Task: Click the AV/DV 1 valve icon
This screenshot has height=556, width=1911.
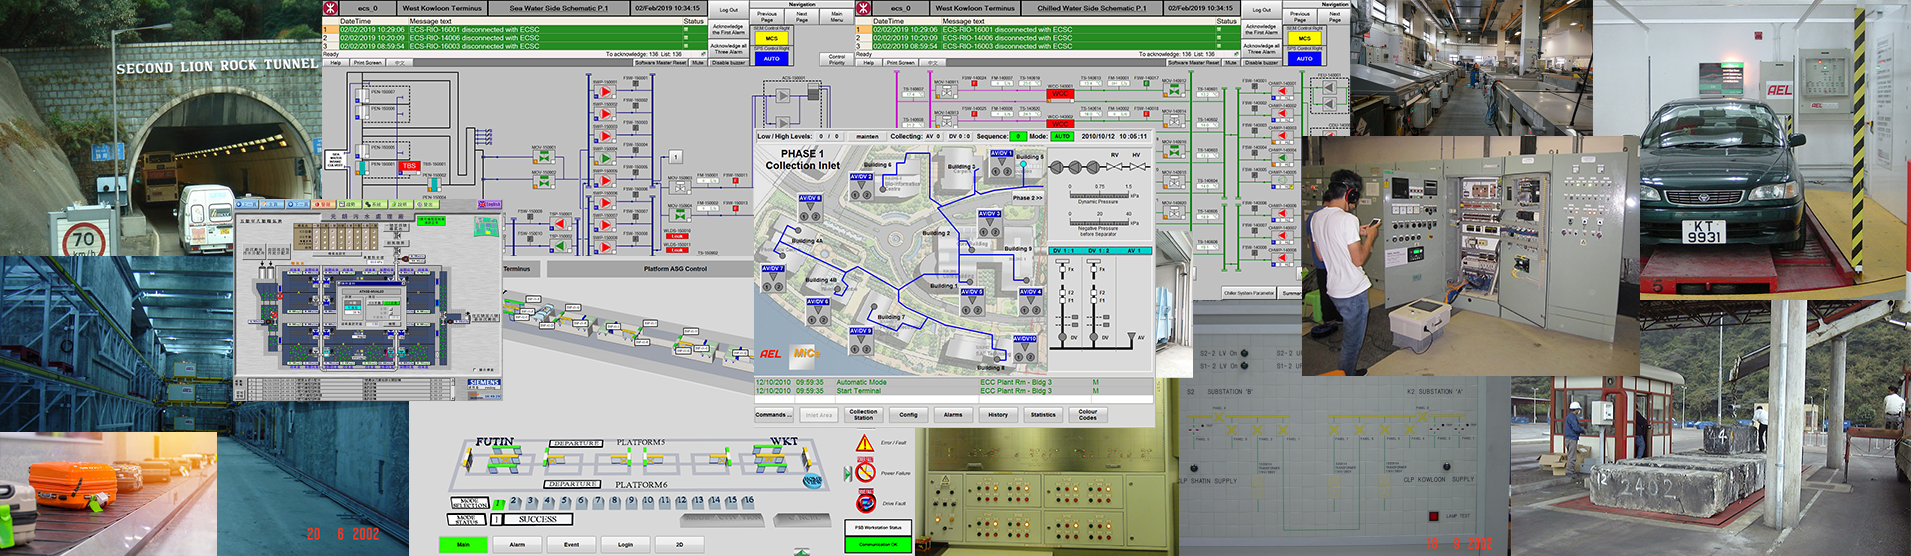Action: pos(1002,164)
